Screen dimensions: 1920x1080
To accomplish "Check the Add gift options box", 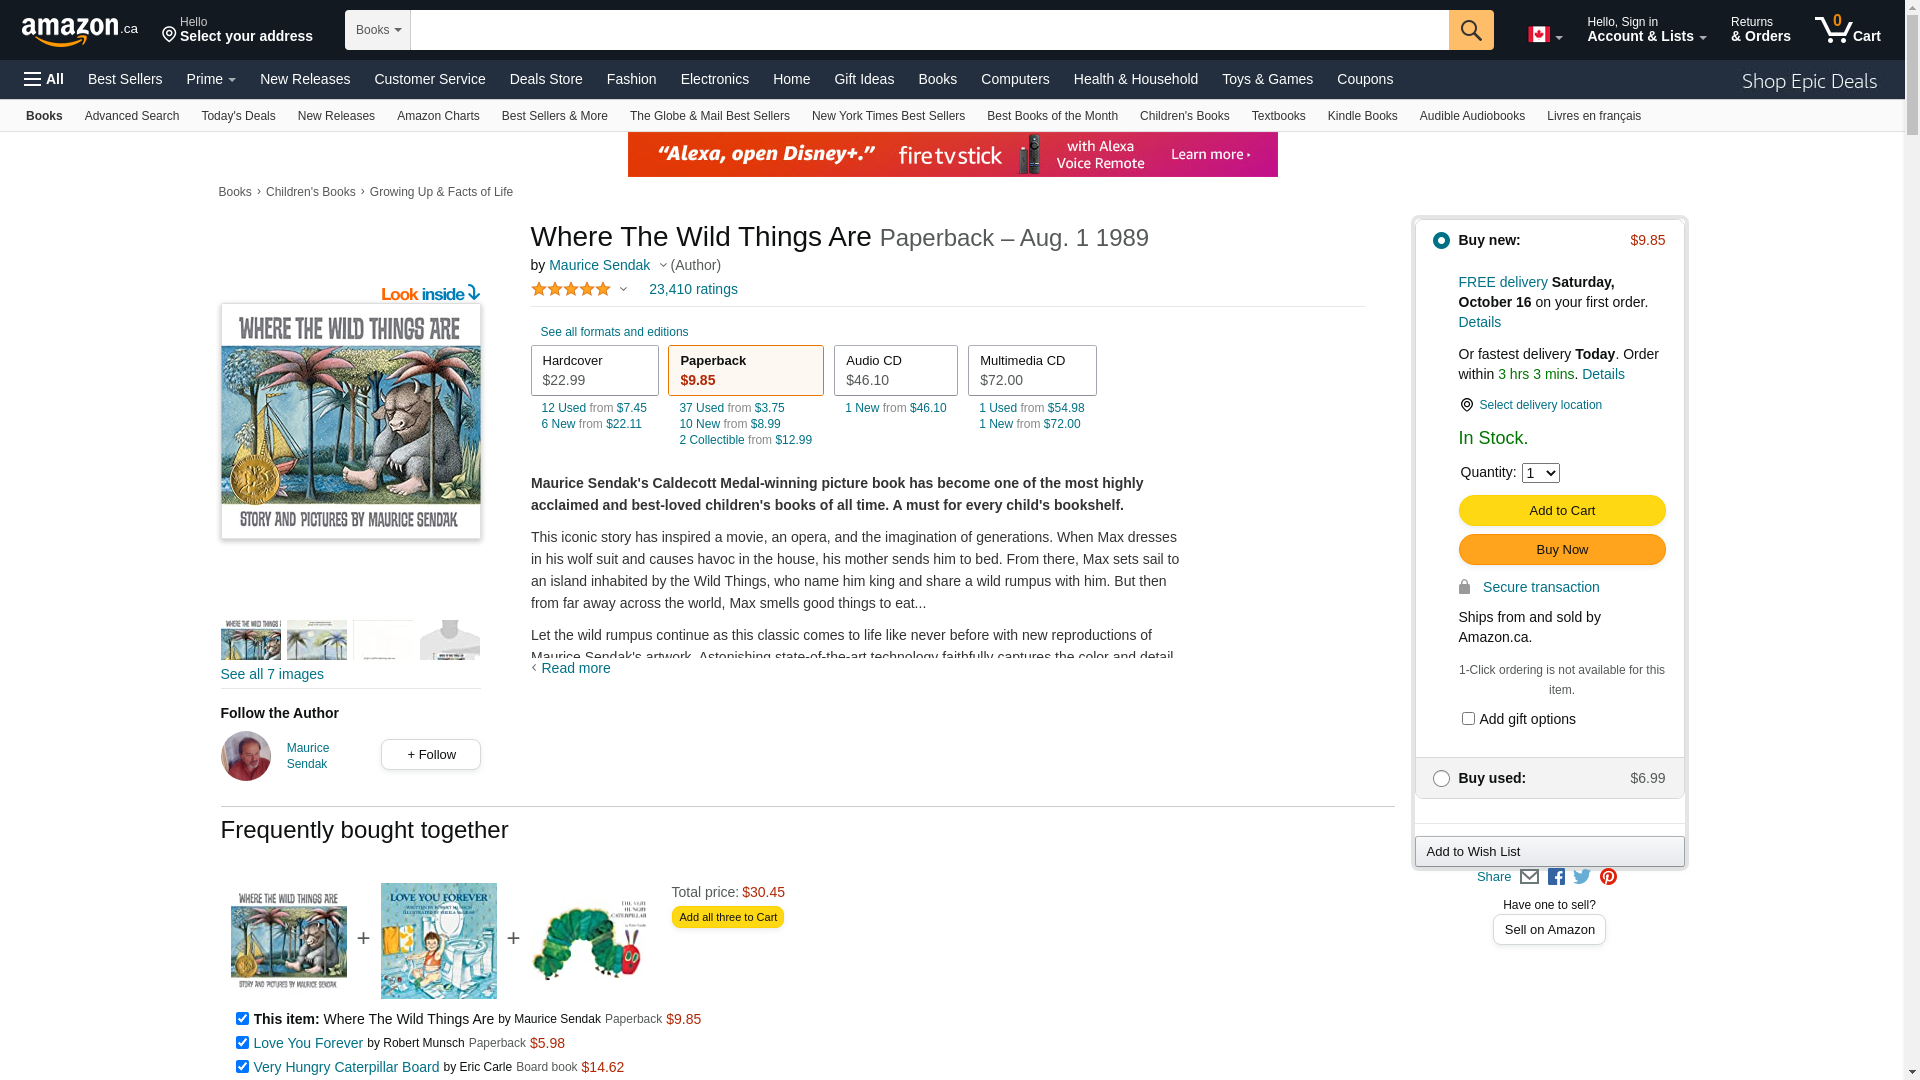I will (x=1468, y=718).
